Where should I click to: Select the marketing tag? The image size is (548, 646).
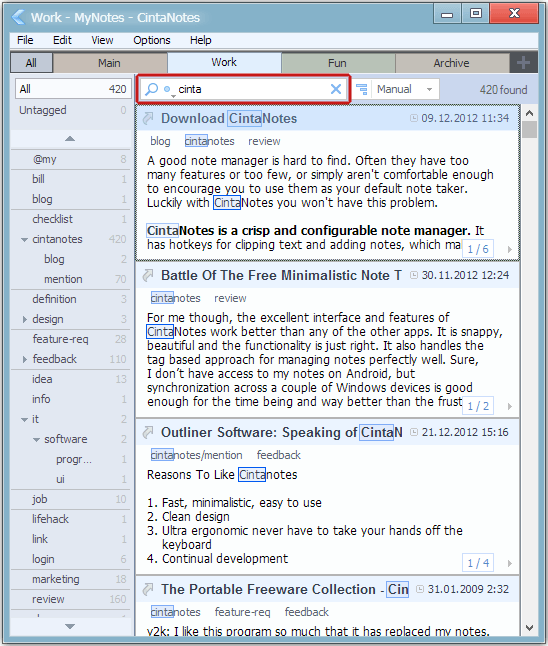pyautogui.click(x=71, y=579)
